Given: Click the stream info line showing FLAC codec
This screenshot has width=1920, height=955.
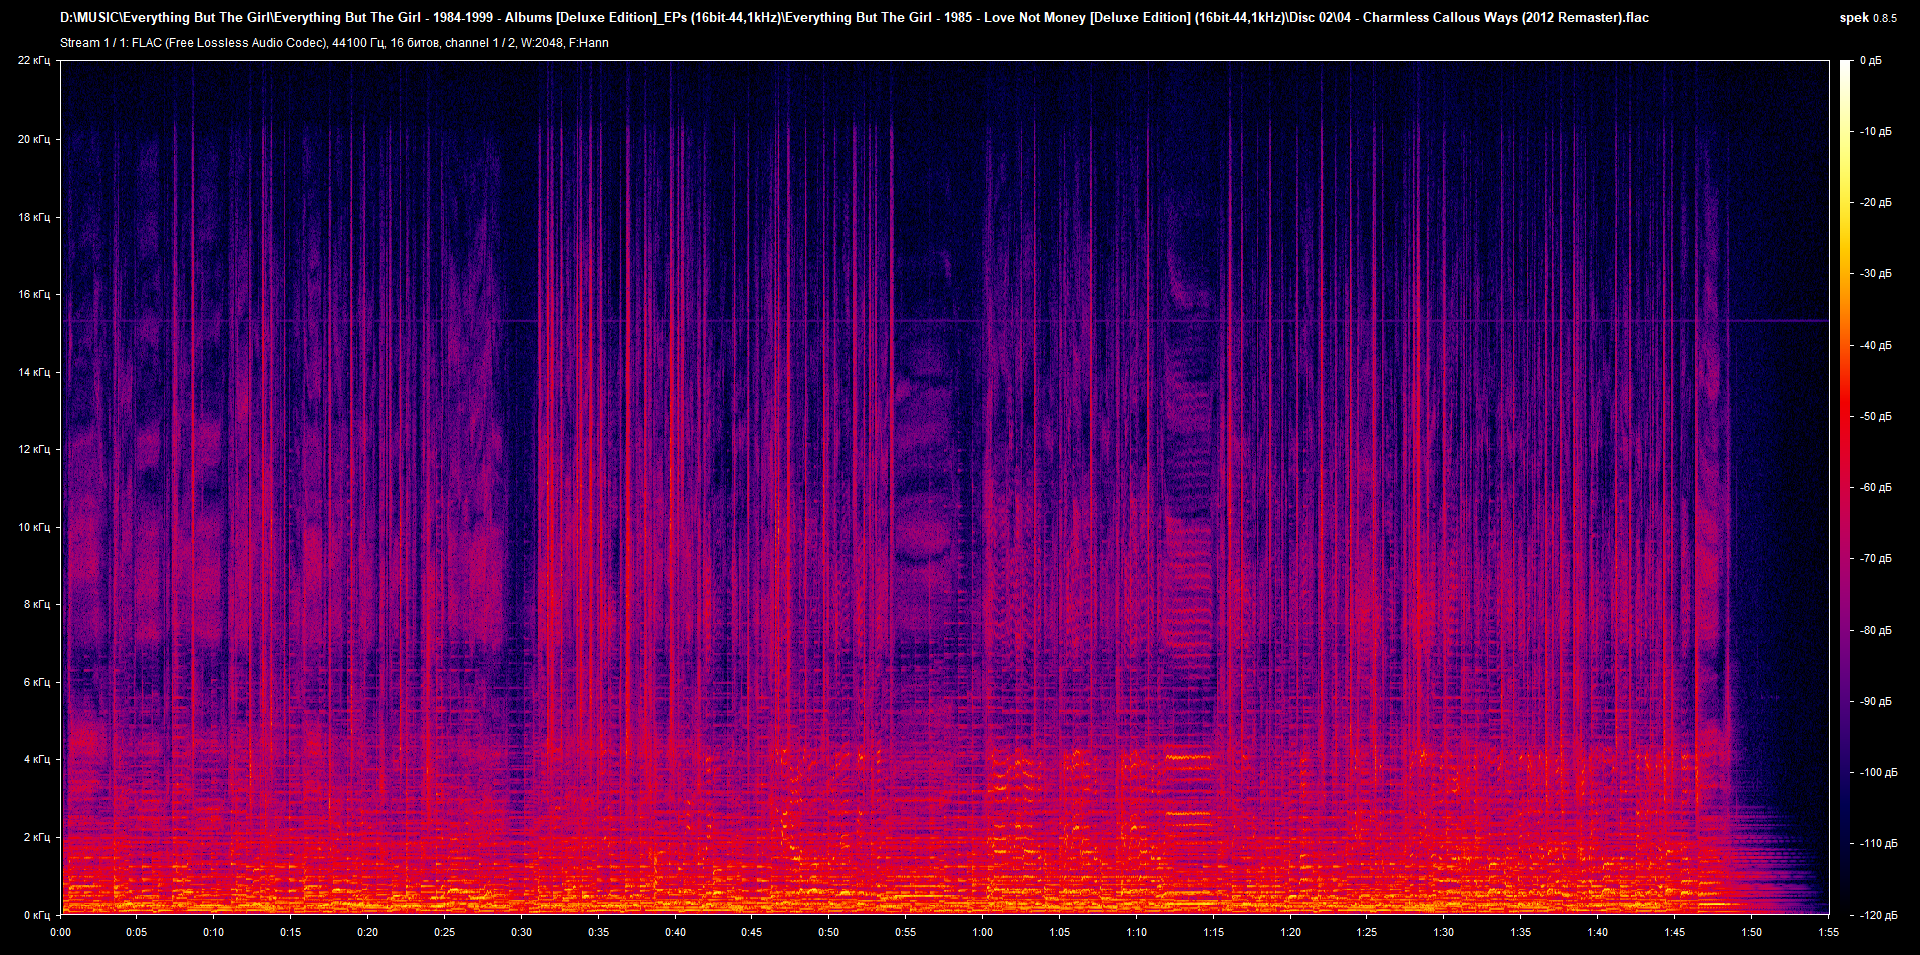Looking at the screenshot, I should tap(334, 43).
